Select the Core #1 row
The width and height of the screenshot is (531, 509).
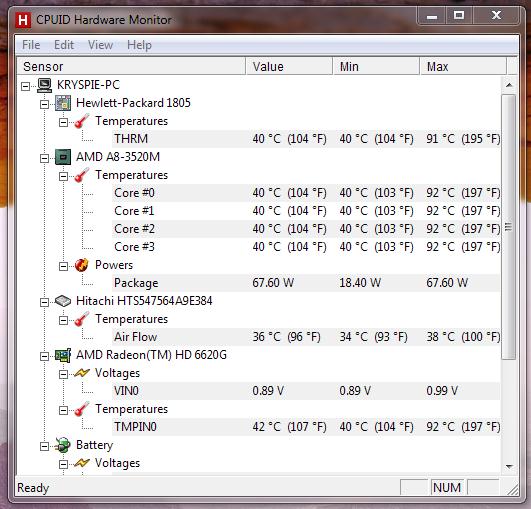pos(306,211)
